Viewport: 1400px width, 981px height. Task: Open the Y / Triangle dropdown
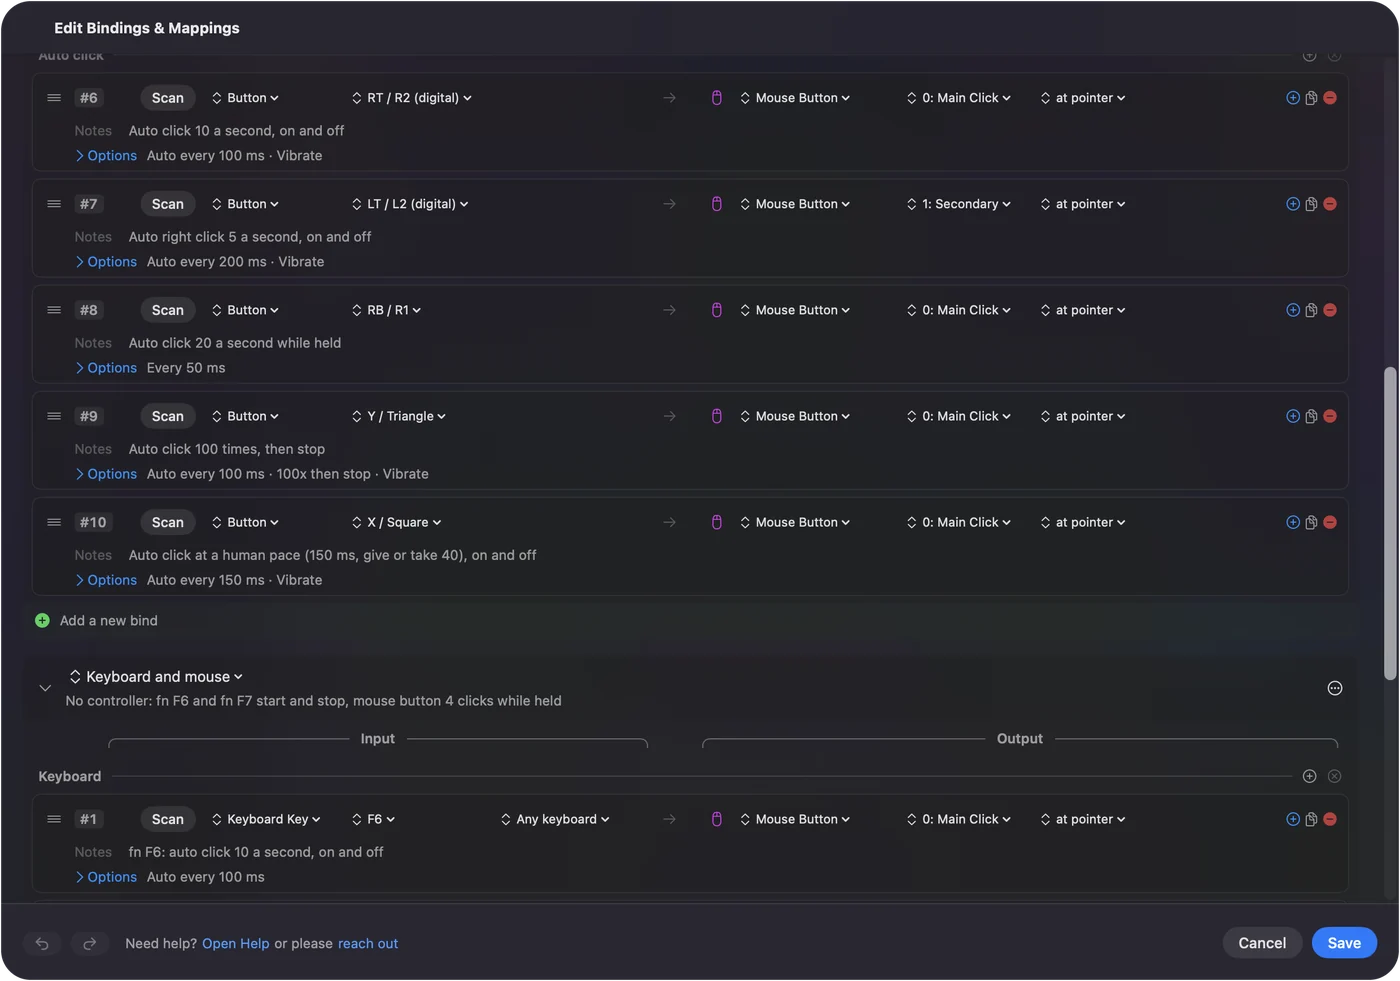398,416
